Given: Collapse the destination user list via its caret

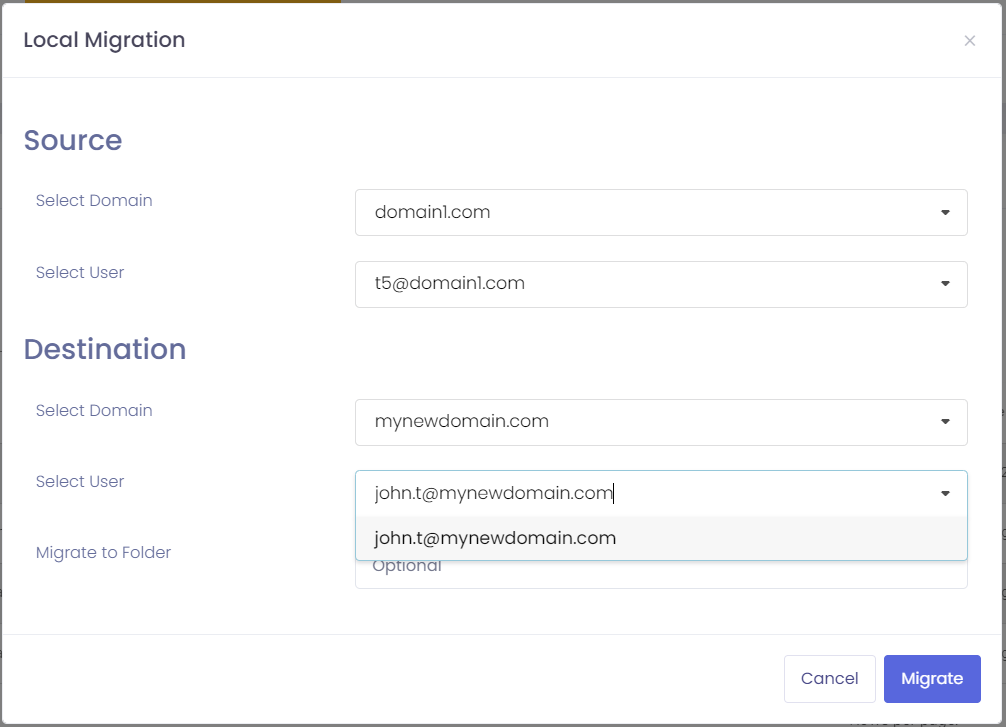Looking at the screenshot, I should coord(944,492).
